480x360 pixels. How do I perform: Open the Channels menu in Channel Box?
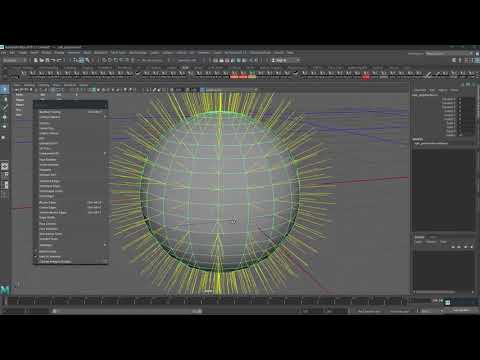tap(420, 90)
